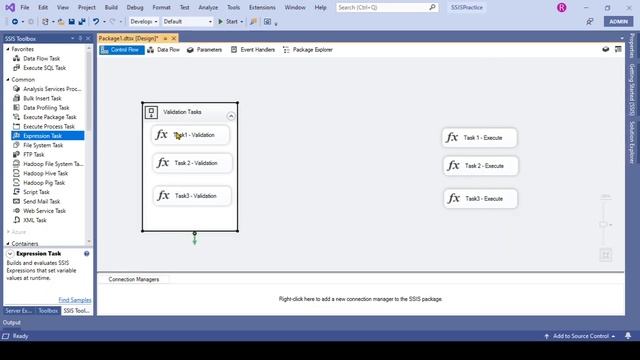Switch to the Event Handlers tab

pos(253,49)
